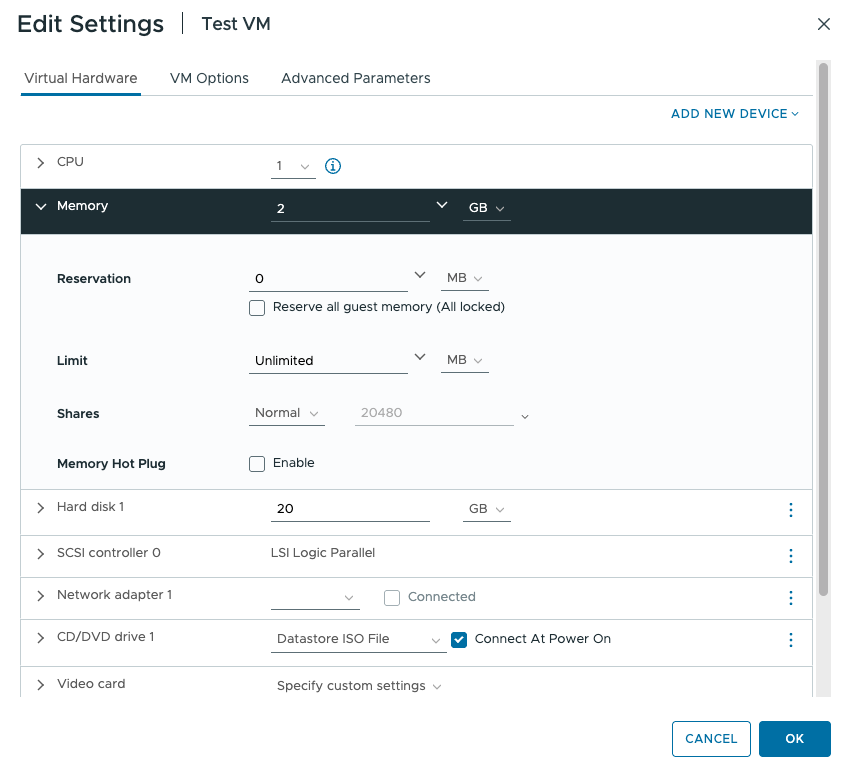The width and height of the screenshot is (845, 768).
Task: Open Video card custom settings dropdown
Action: [x=359, y=686]
